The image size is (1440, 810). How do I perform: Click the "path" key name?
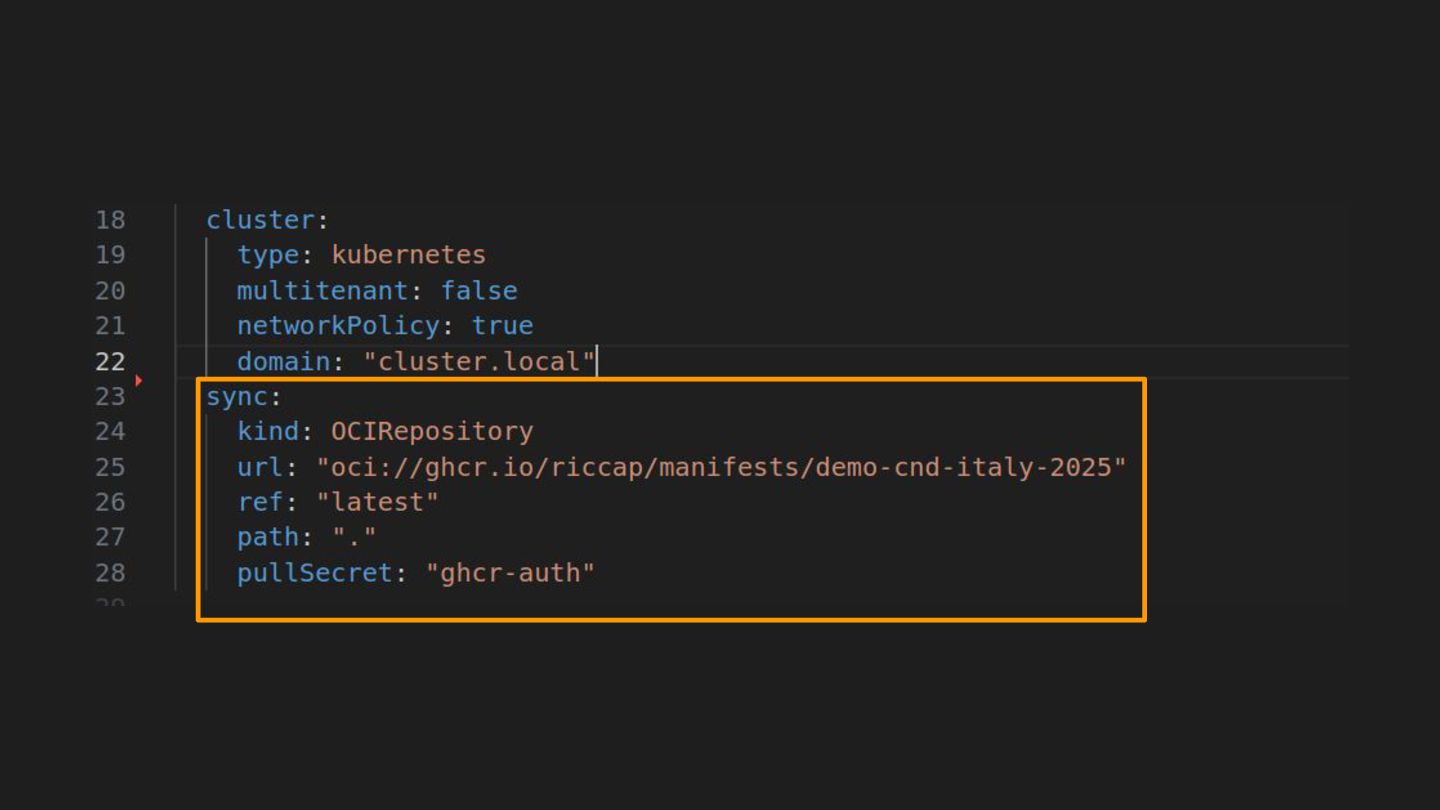coord(268,538)
